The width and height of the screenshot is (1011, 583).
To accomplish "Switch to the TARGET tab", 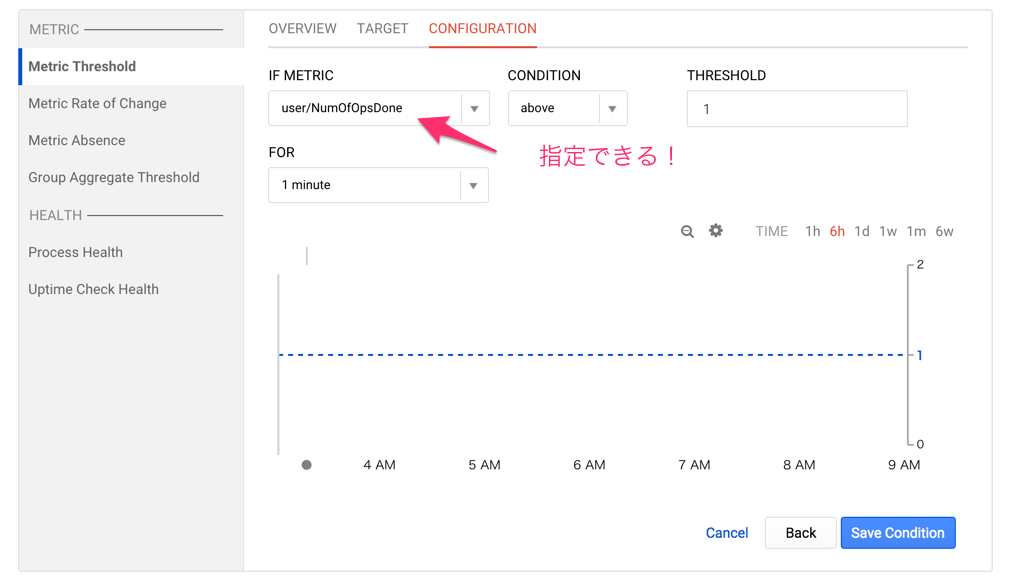I will click(x=382, y=28).
